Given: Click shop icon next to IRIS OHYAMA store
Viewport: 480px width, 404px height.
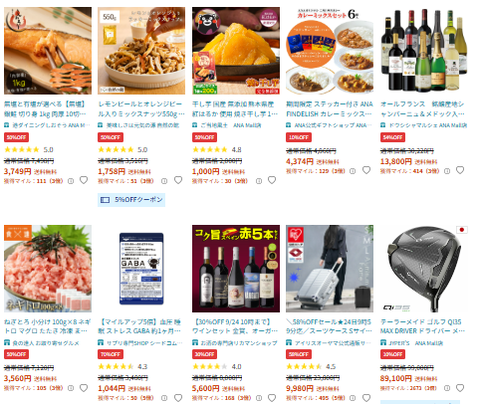Looking at the screenshot, I should [x=289, y=343].
